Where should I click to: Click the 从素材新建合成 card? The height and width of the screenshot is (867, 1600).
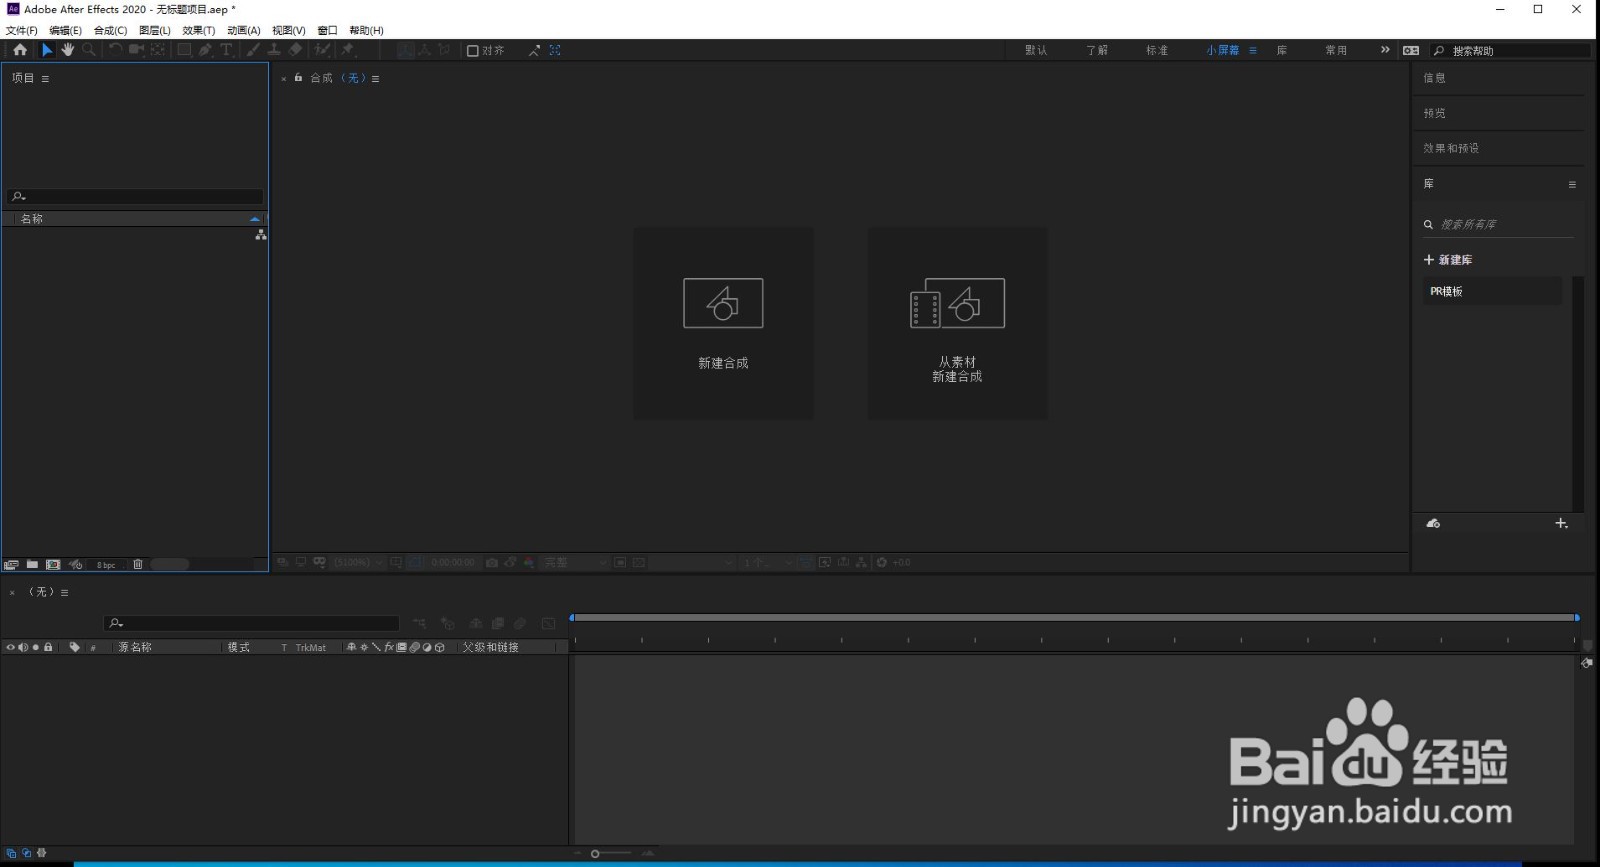click(x=957, y=323)
